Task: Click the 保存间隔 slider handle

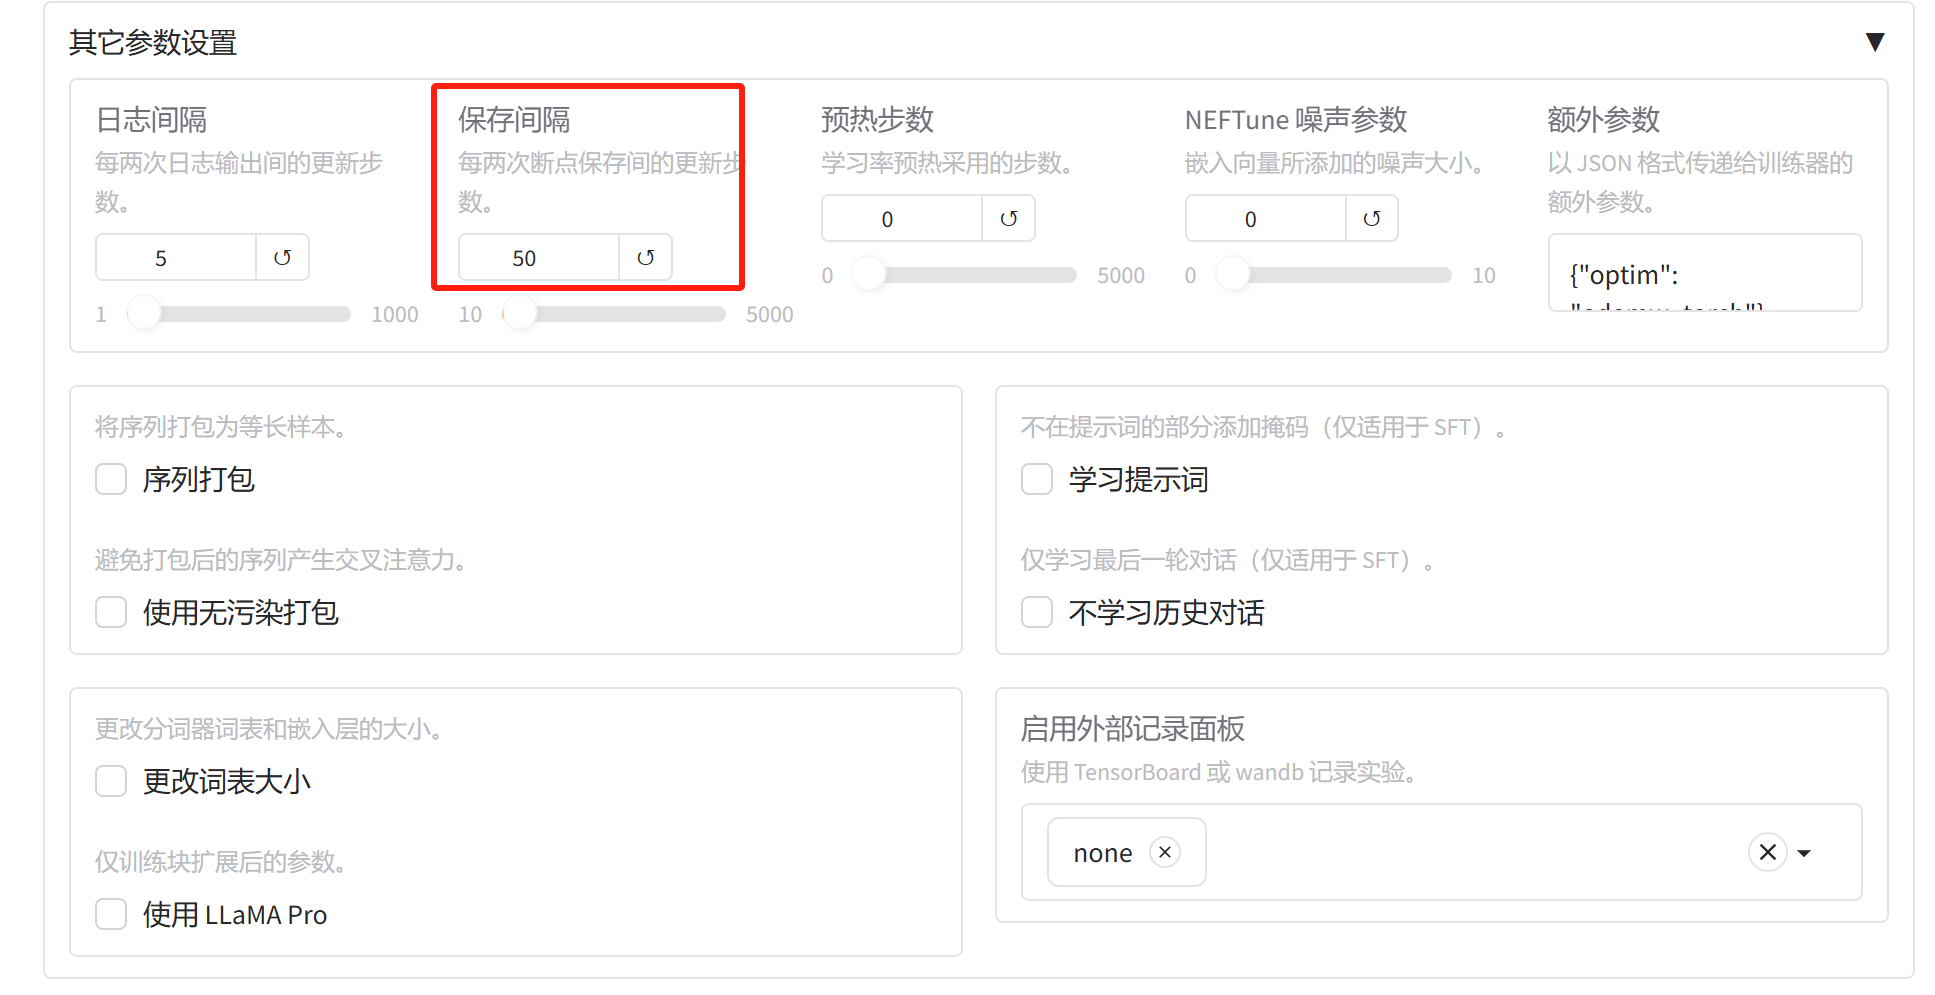Action: 520,314
